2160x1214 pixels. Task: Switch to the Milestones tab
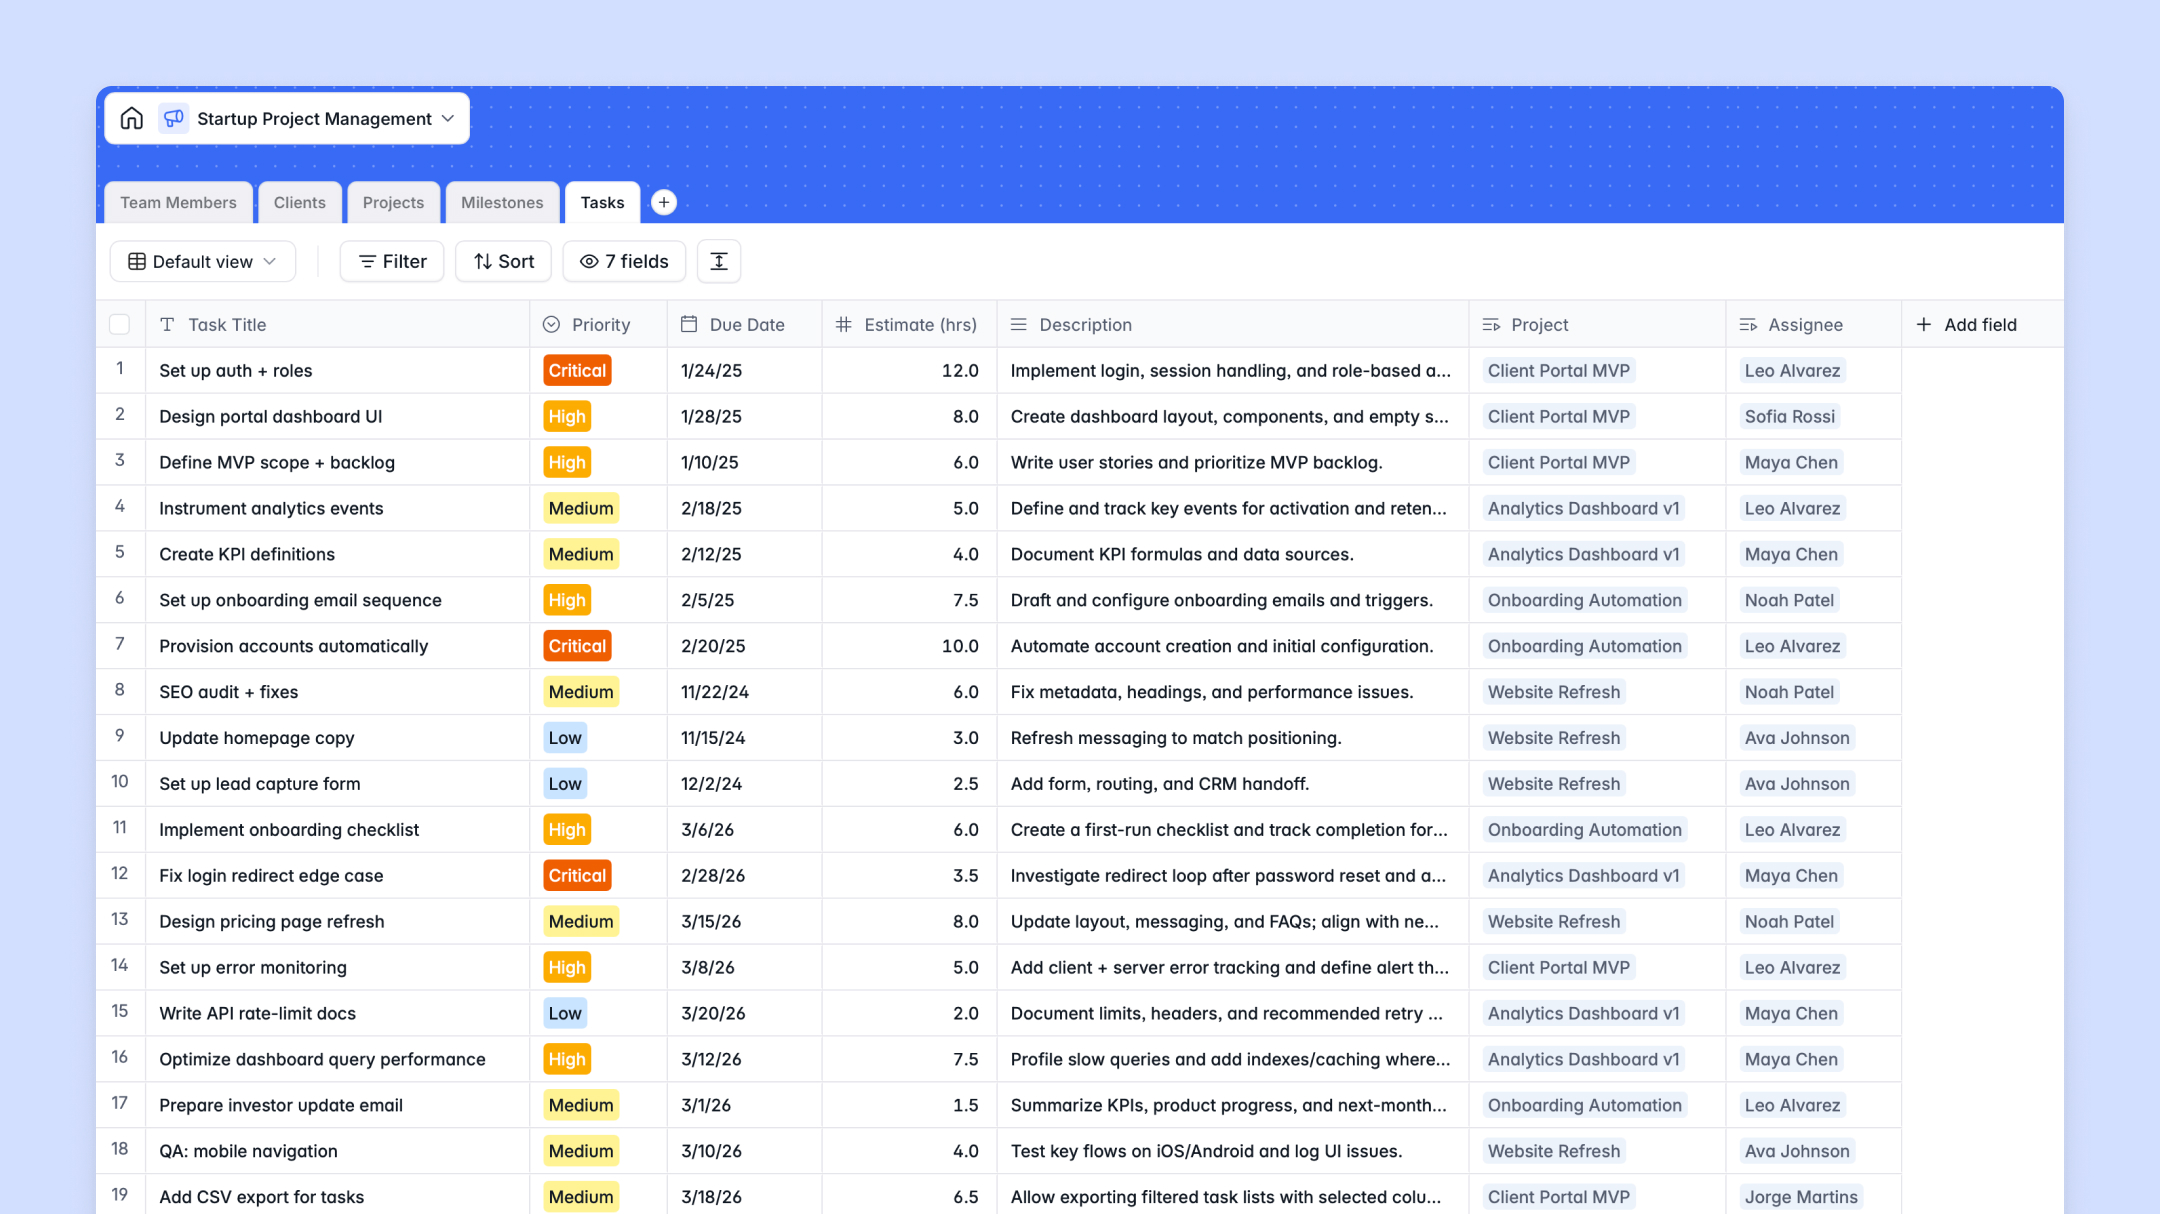coord(502,202)
